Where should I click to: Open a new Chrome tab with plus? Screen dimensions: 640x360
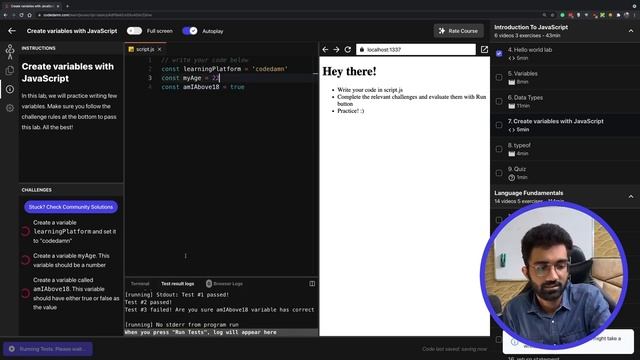(x=67, y=6)
